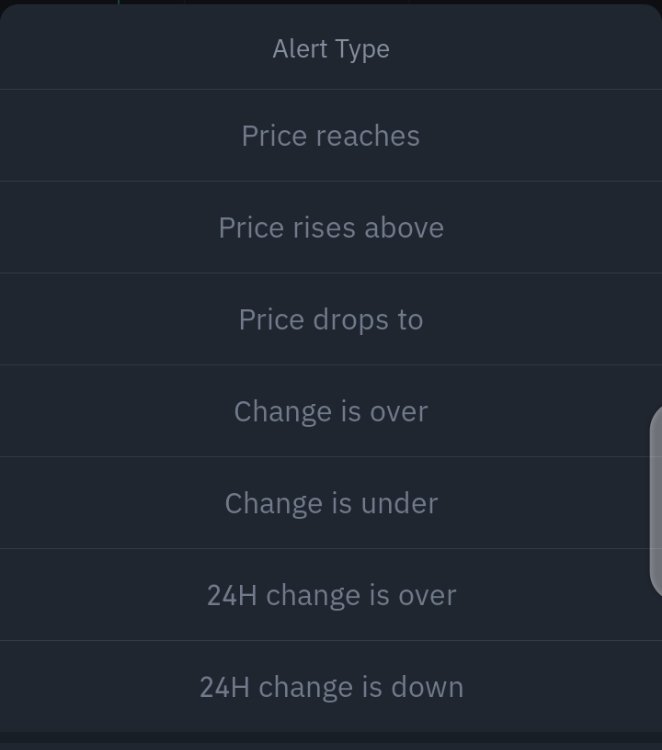The image size is (662, 750).
Task: Click the last alert type in list
Action: point(331,687)
